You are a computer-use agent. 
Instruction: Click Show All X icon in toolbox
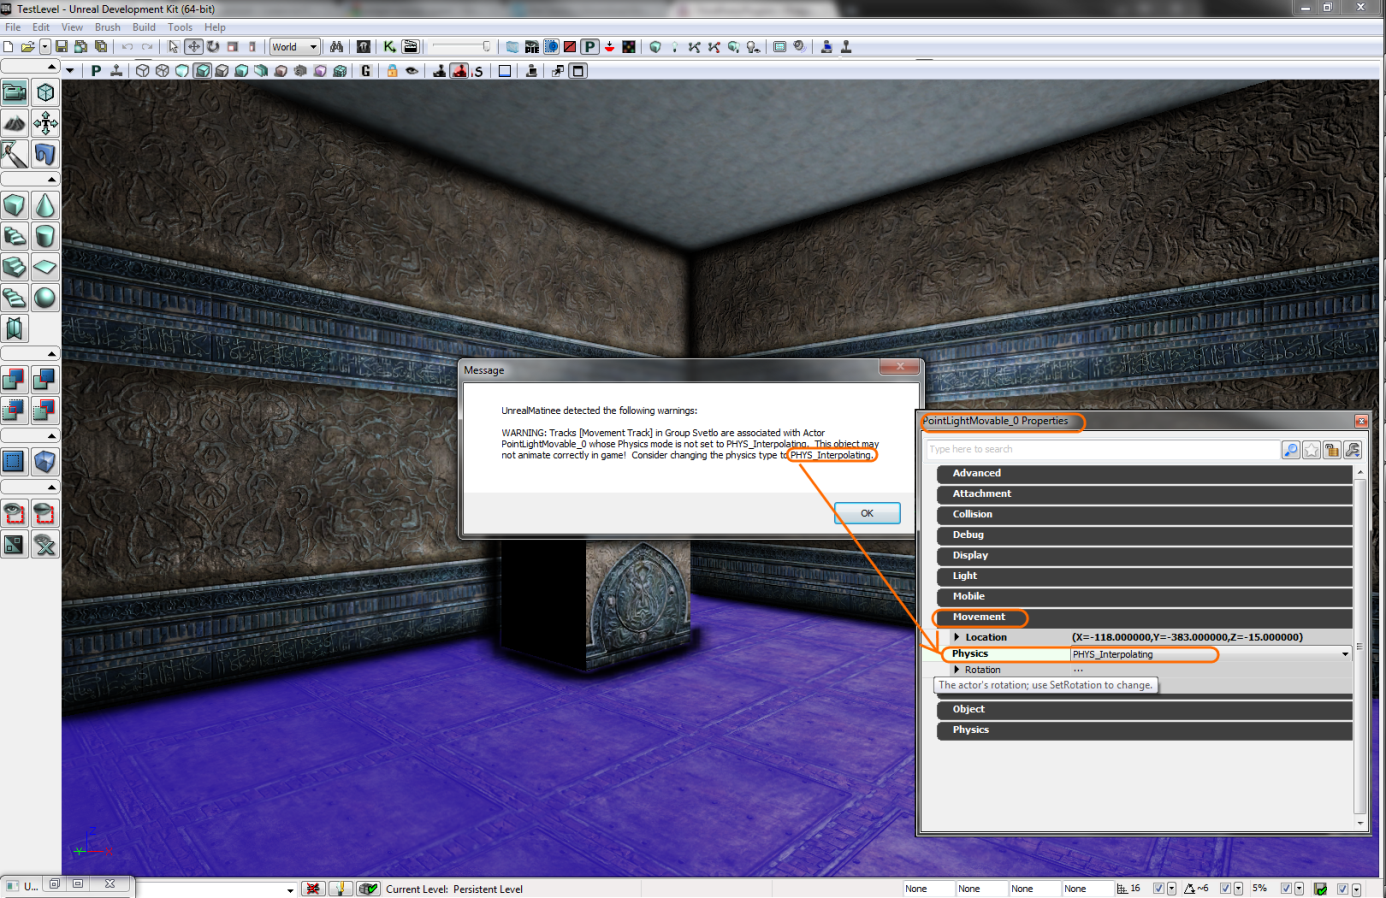click(x=46, y=545)
